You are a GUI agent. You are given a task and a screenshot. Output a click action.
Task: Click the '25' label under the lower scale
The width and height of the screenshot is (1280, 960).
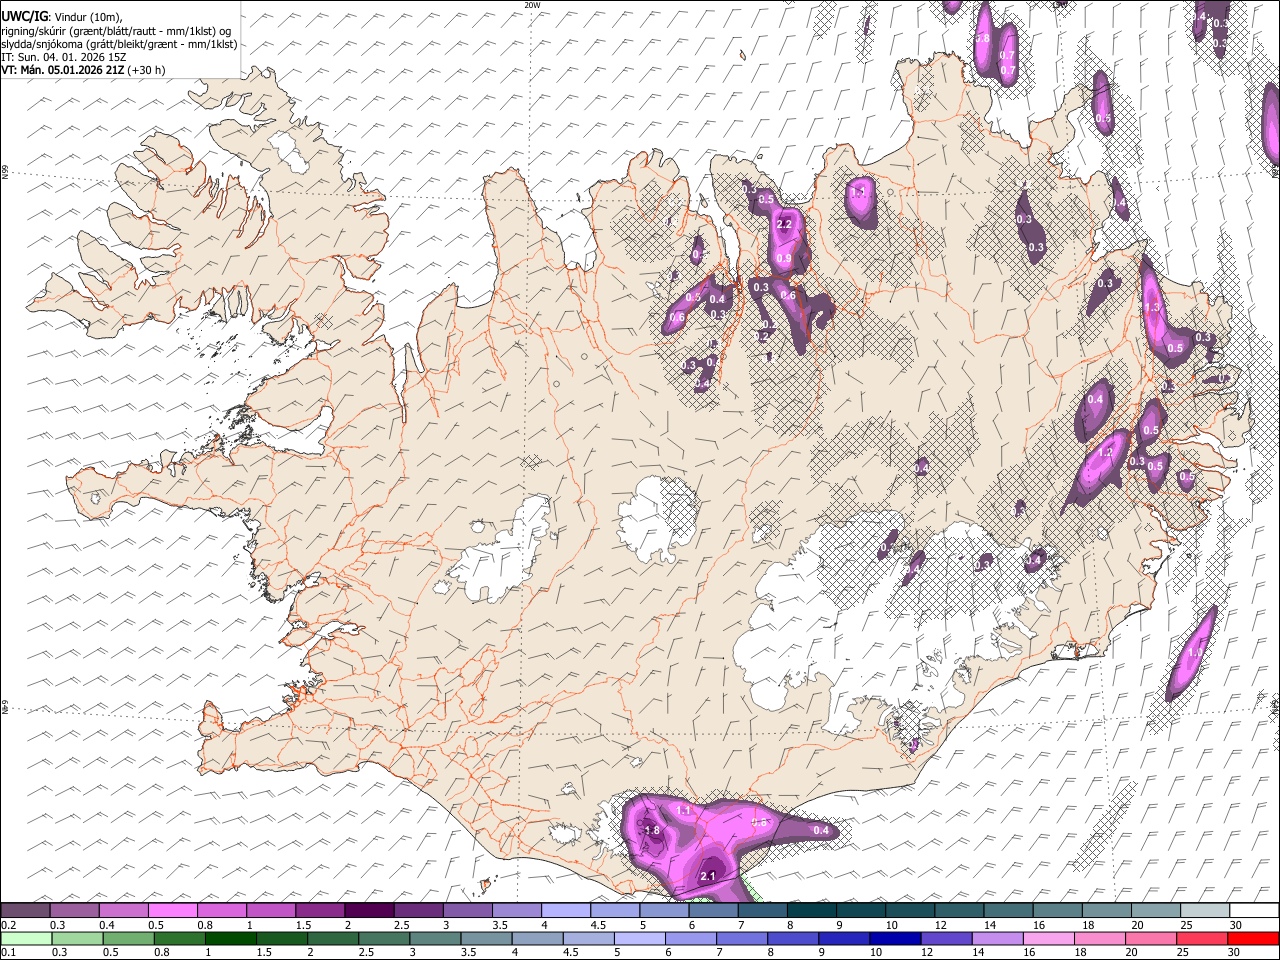tap(1184, 953)
